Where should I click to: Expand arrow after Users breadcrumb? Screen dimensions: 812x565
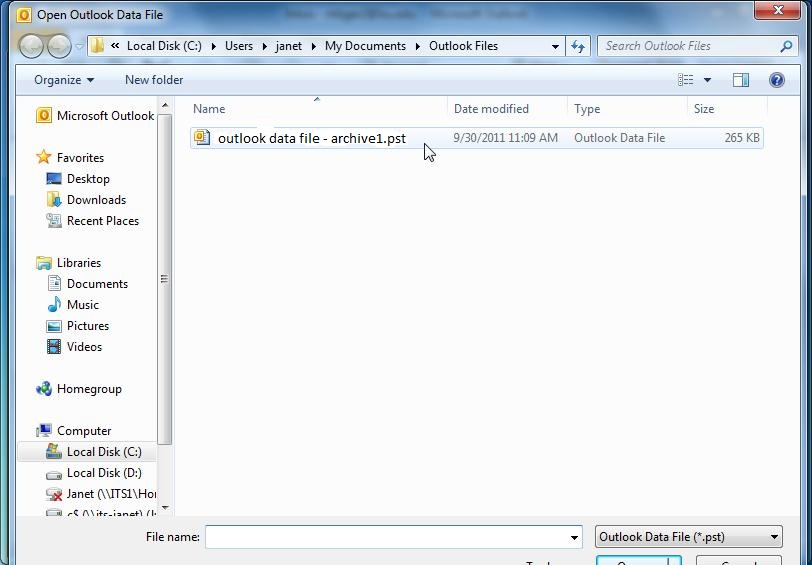[264, 47]
